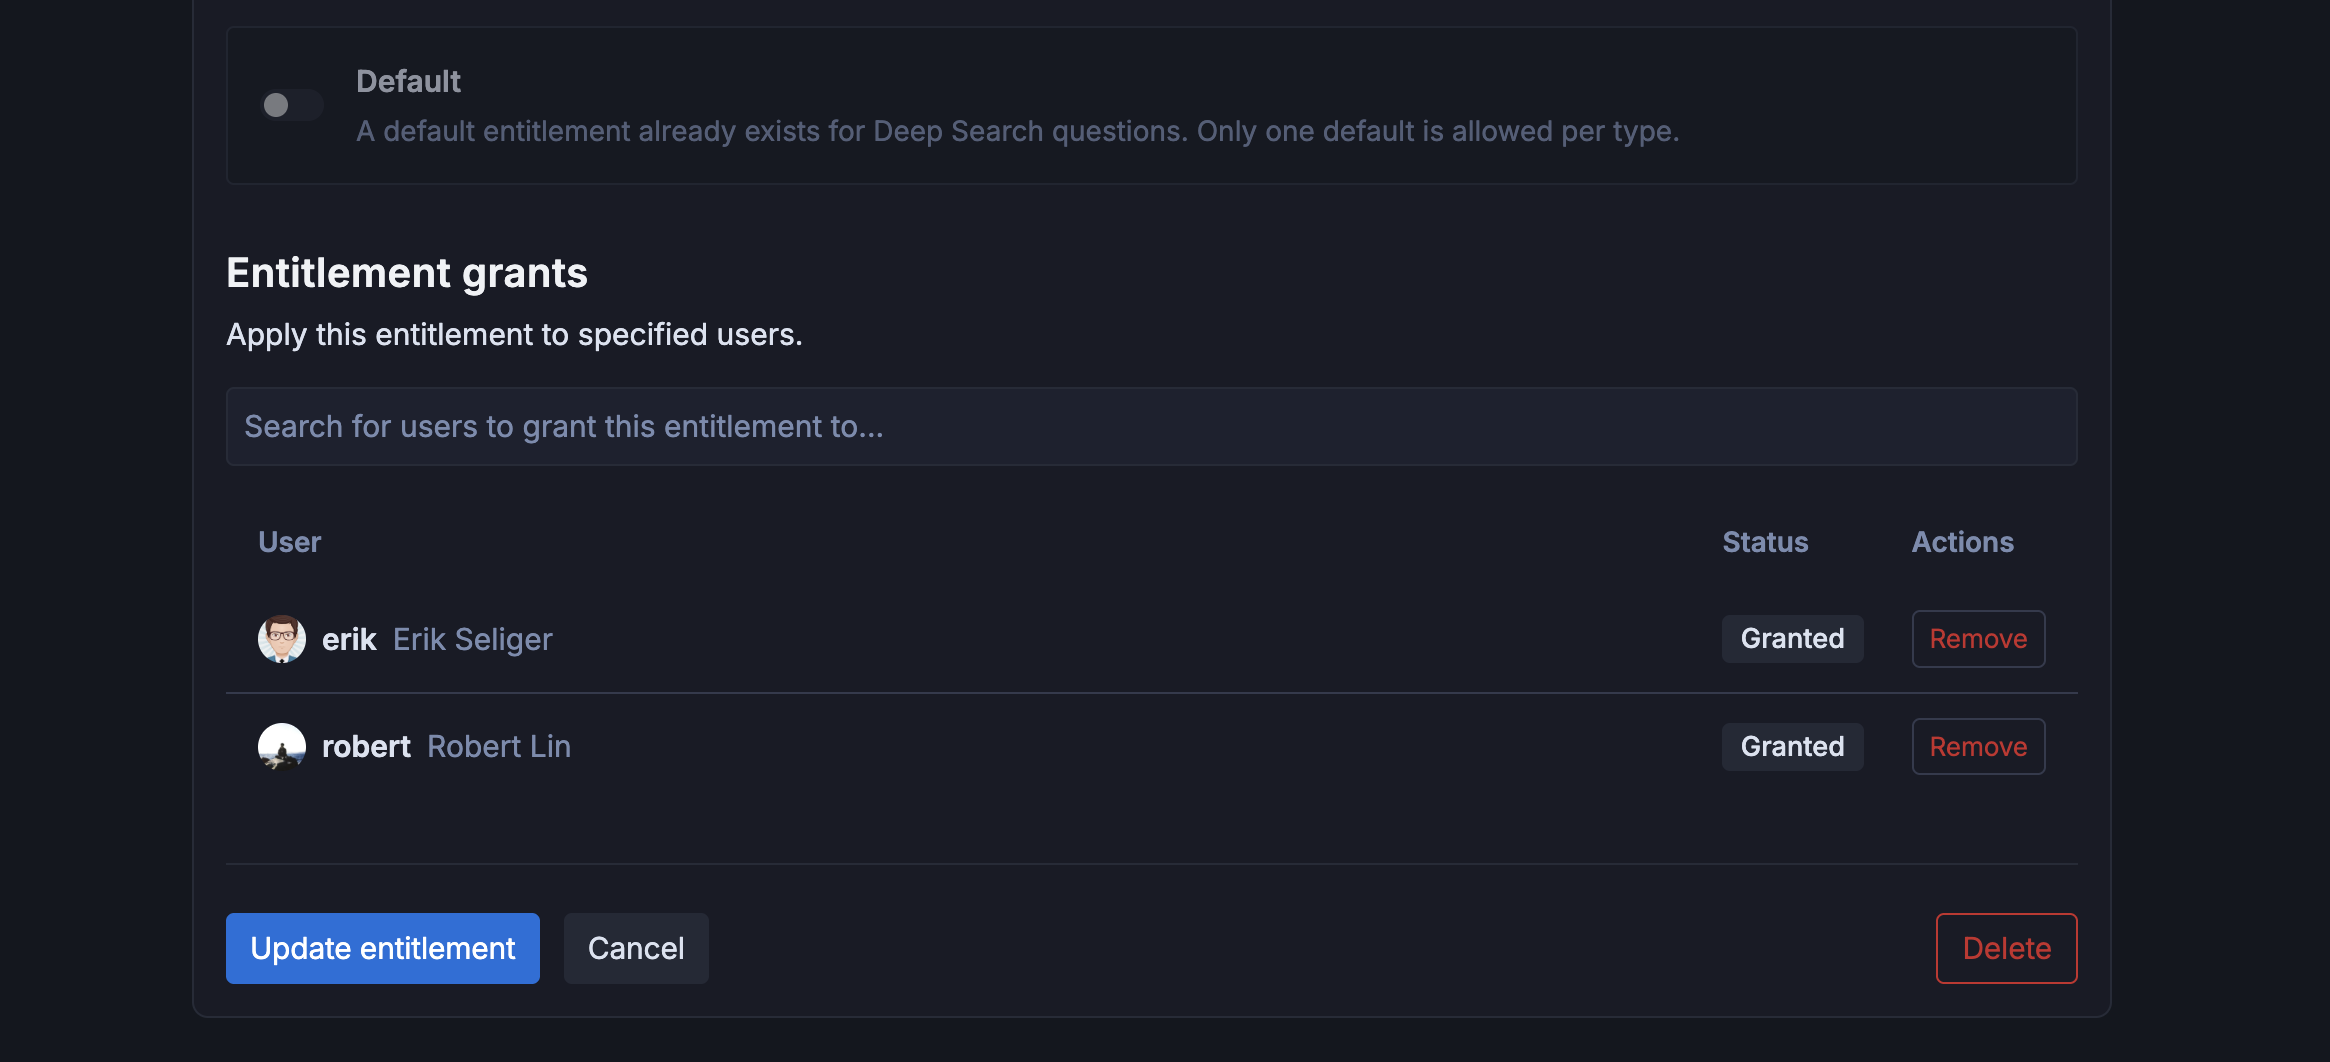Image resolution: width=2330 pixels, height=1062 pixels.
Task: Click robert's profile avatar picture
Action: click(282, 746)
